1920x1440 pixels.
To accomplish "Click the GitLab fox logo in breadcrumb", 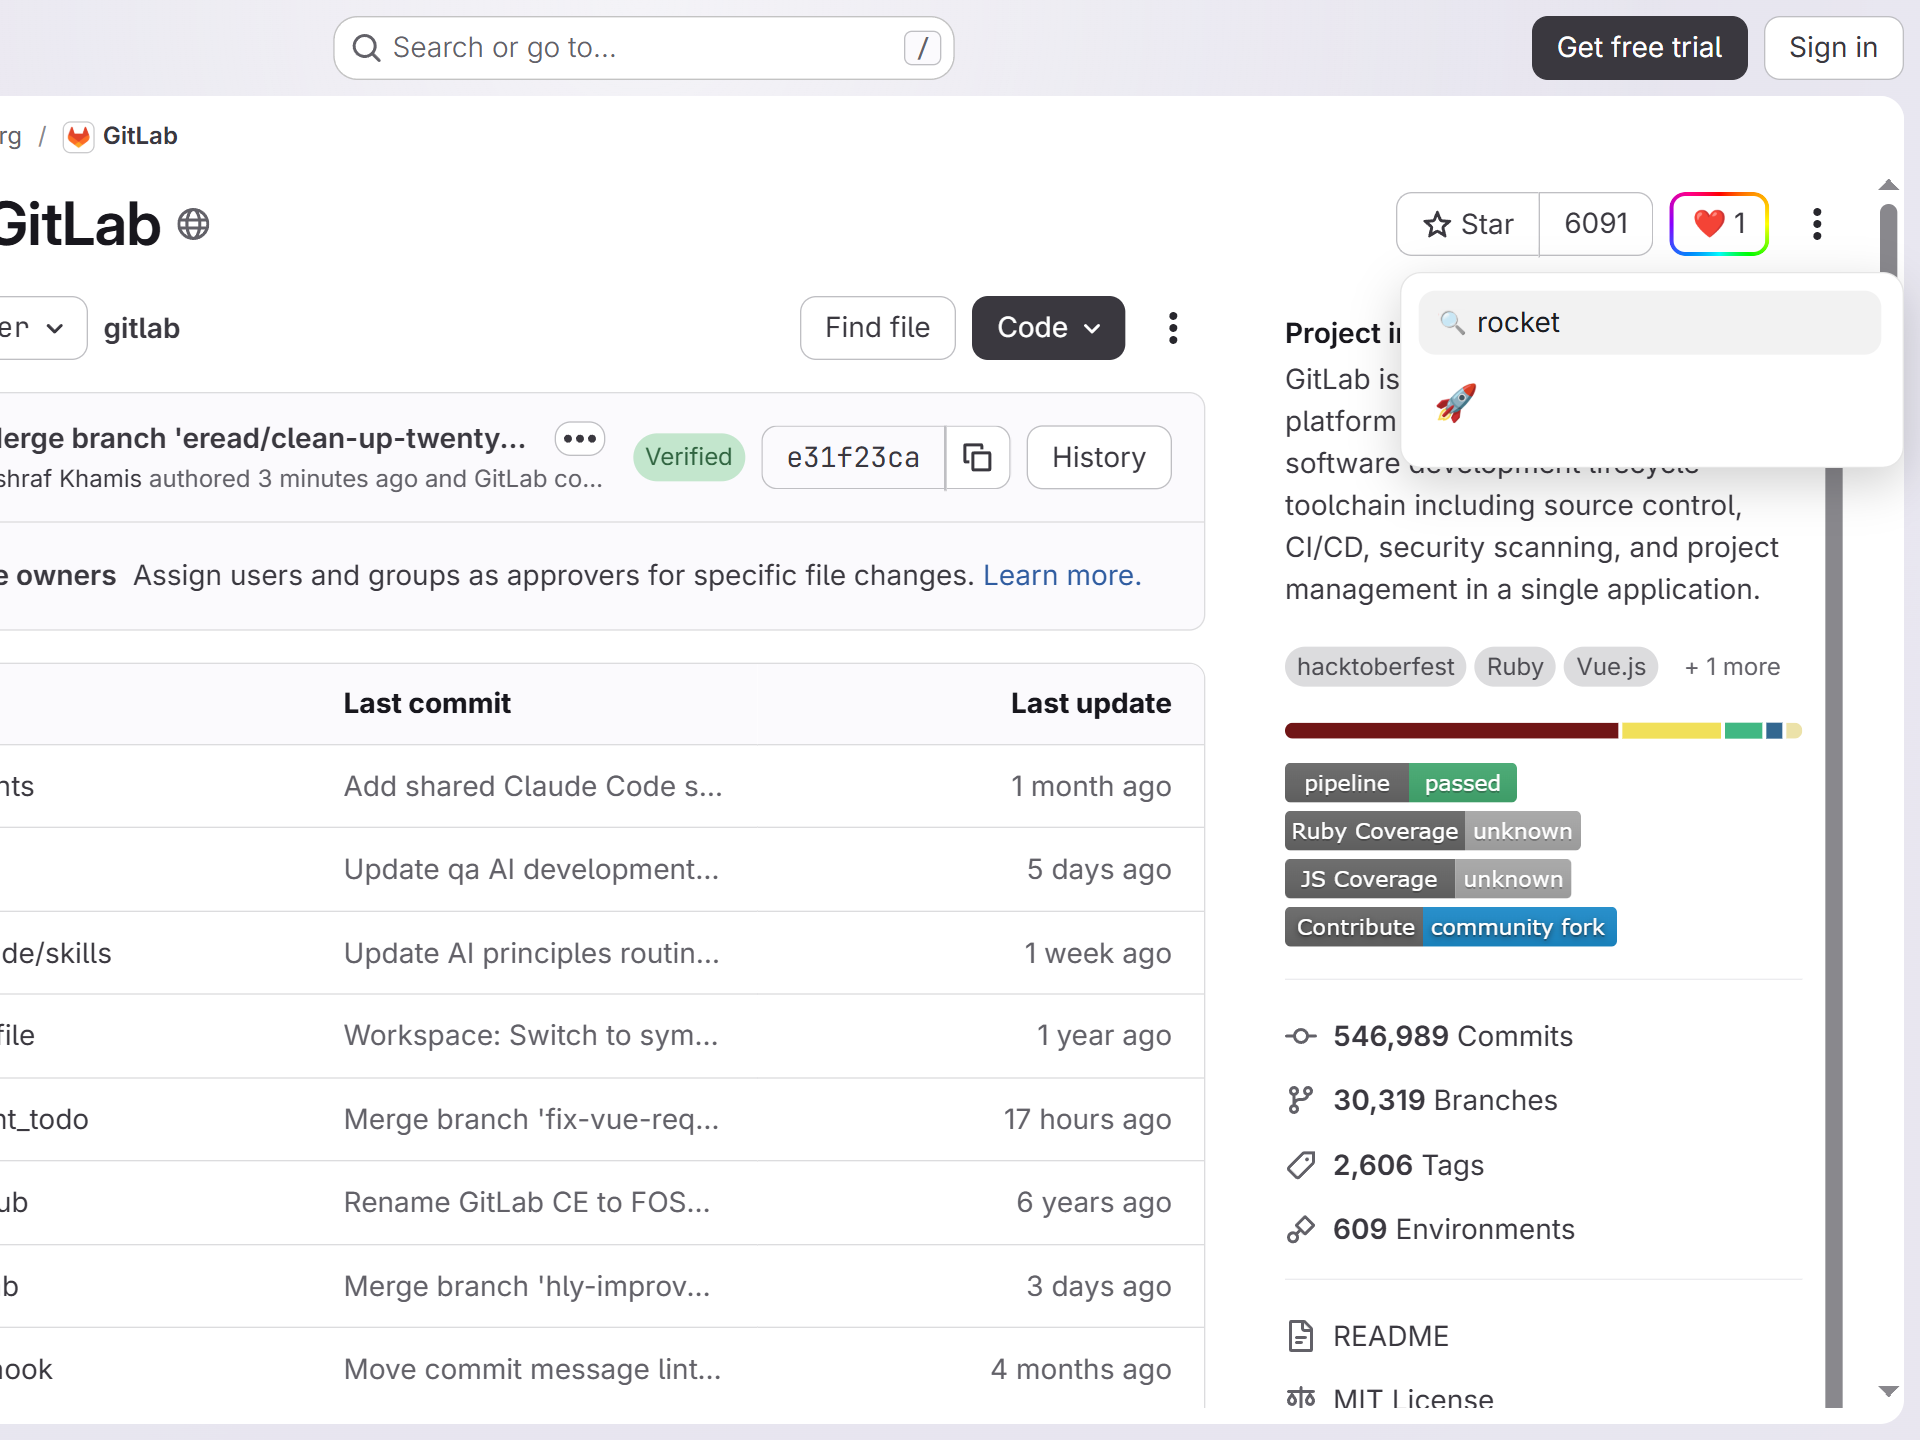I will click(78, 136).
